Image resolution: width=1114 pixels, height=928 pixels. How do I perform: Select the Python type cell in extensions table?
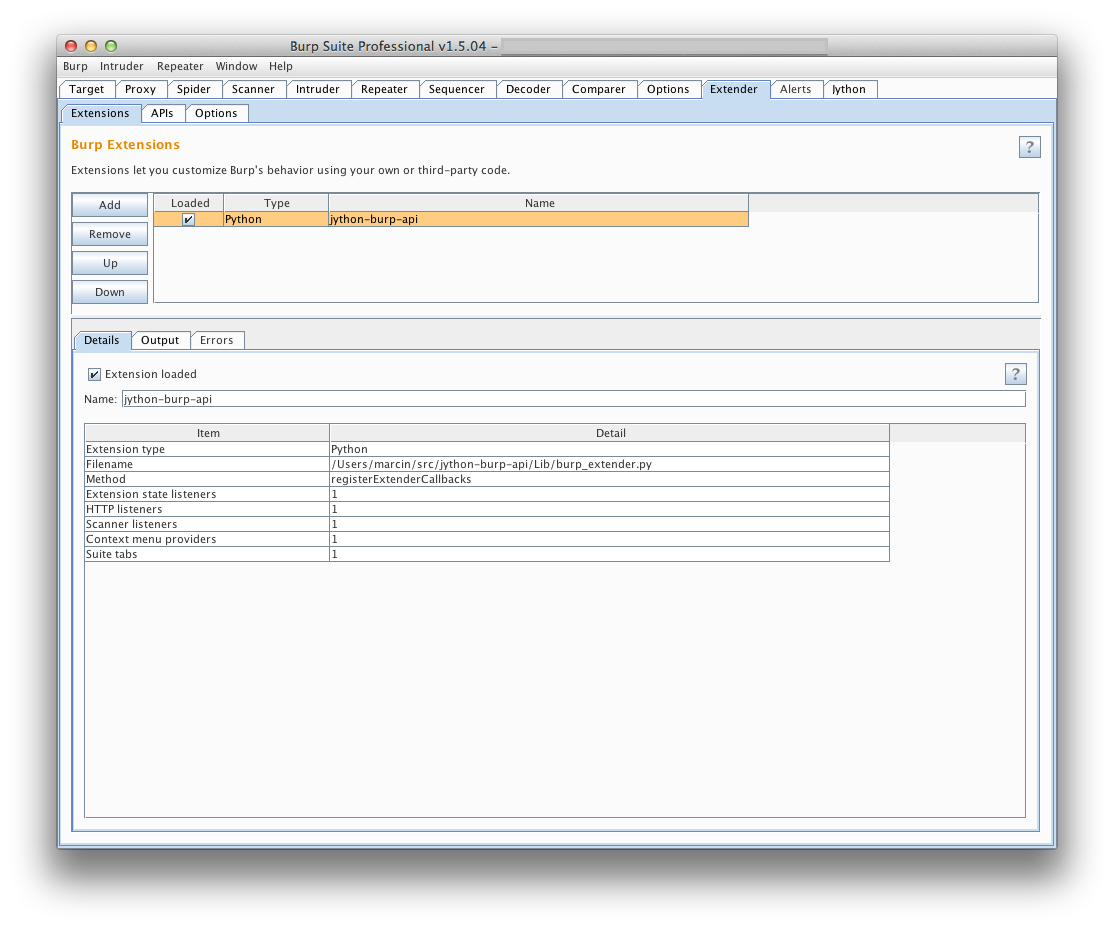[276, 220]
